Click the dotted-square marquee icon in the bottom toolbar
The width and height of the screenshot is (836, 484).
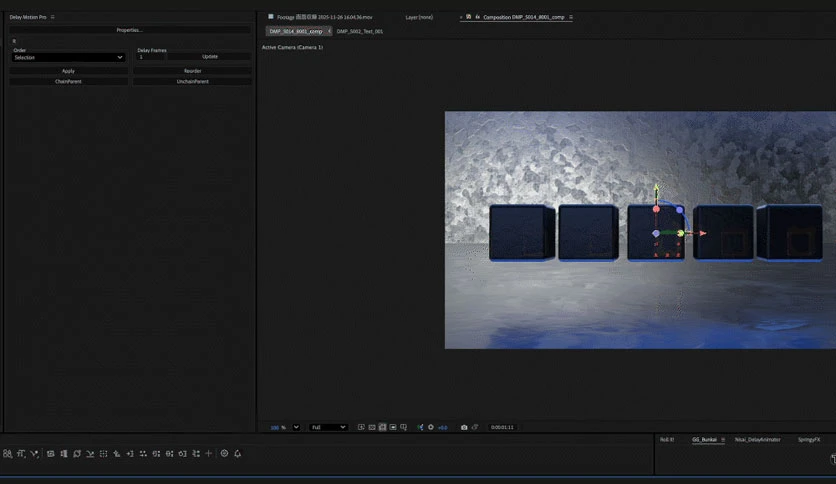[103, 454]
